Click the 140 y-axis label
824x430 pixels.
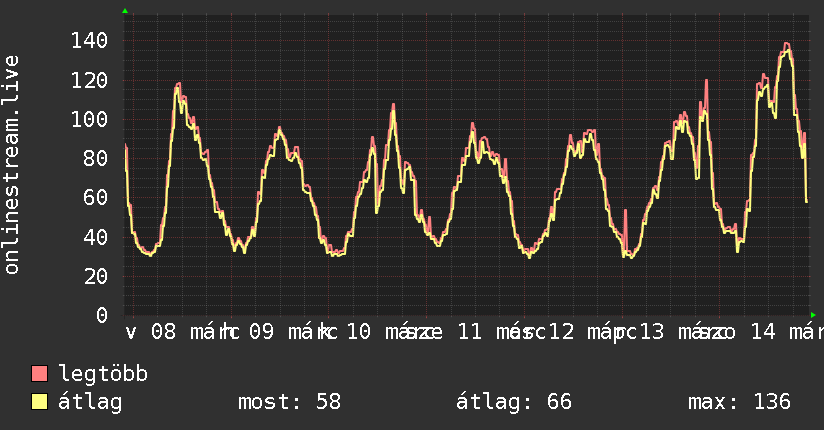click(89, 40)
